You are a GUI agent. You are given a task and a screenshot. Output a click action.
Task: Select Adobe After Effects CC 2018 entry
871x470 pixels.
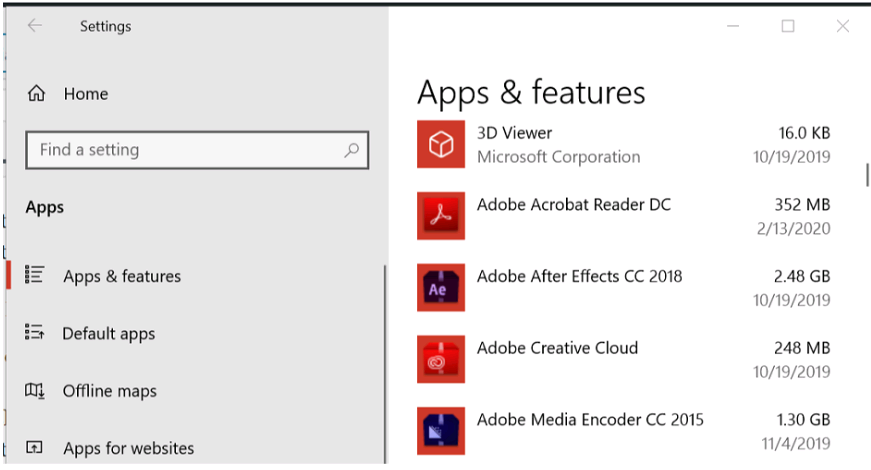(x=579, y=276)
